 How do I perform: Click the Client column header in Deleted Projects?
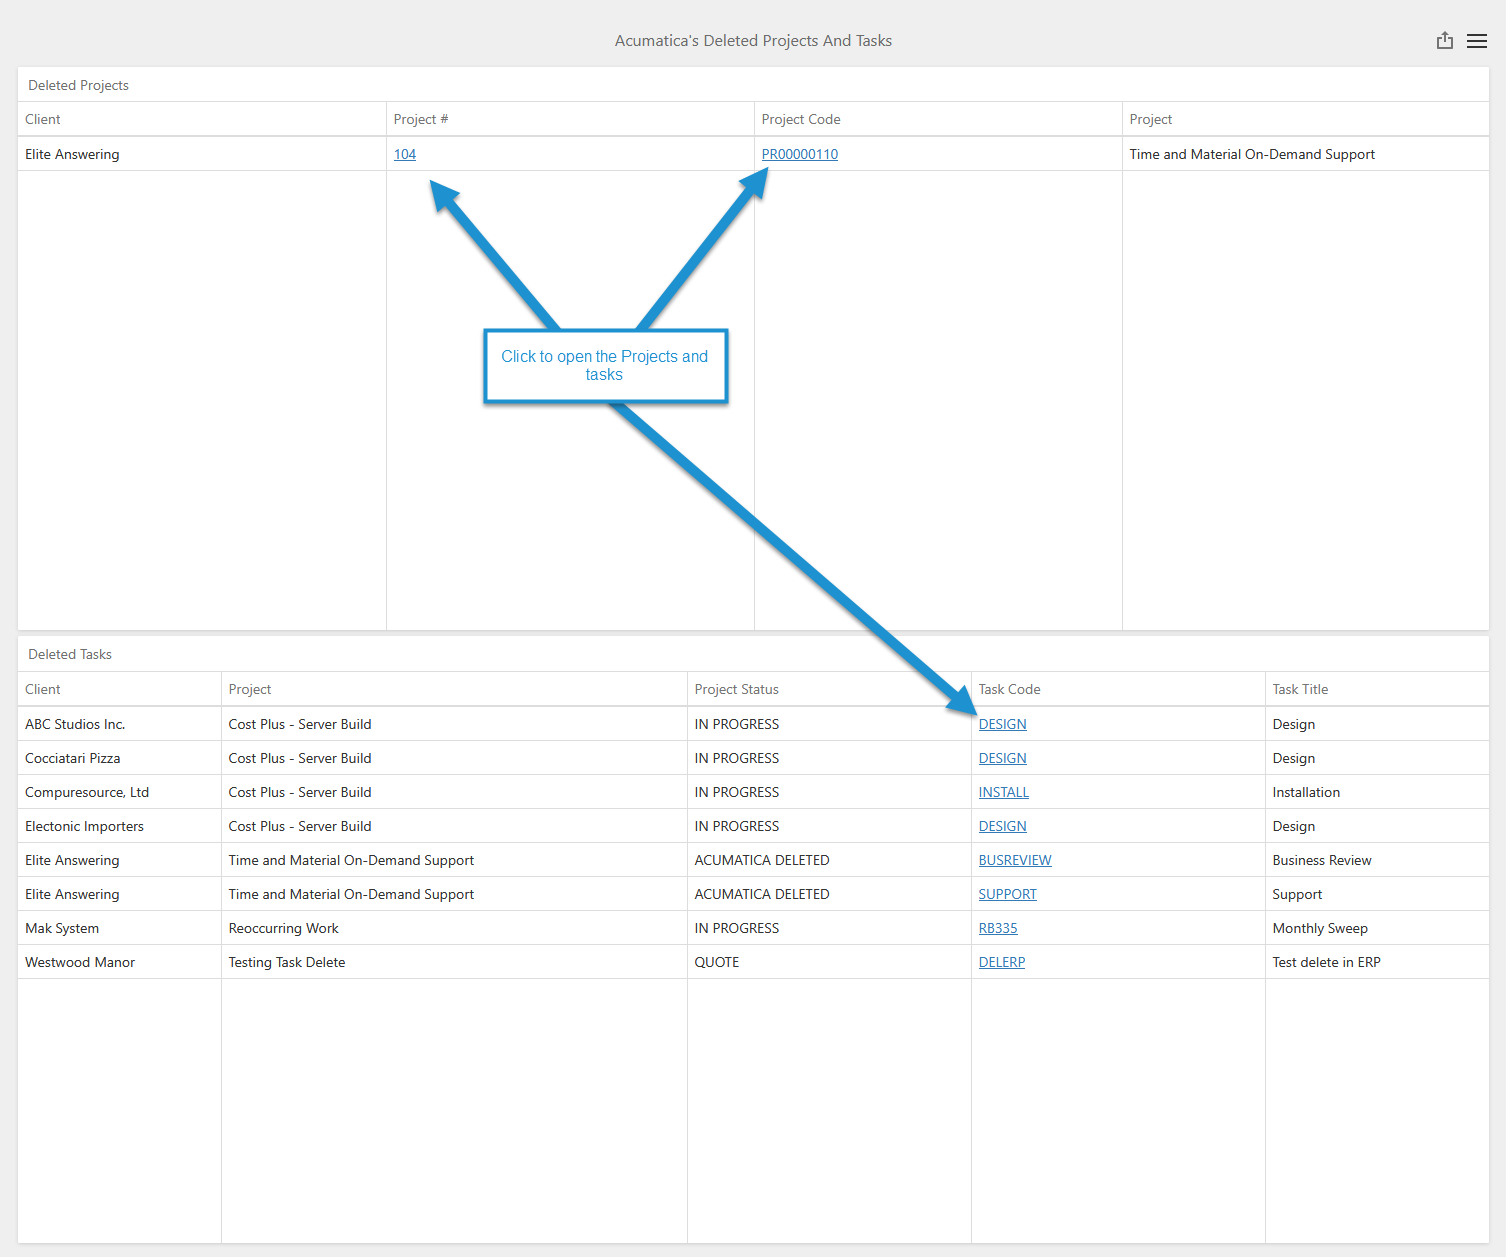(x=43, y=119)
